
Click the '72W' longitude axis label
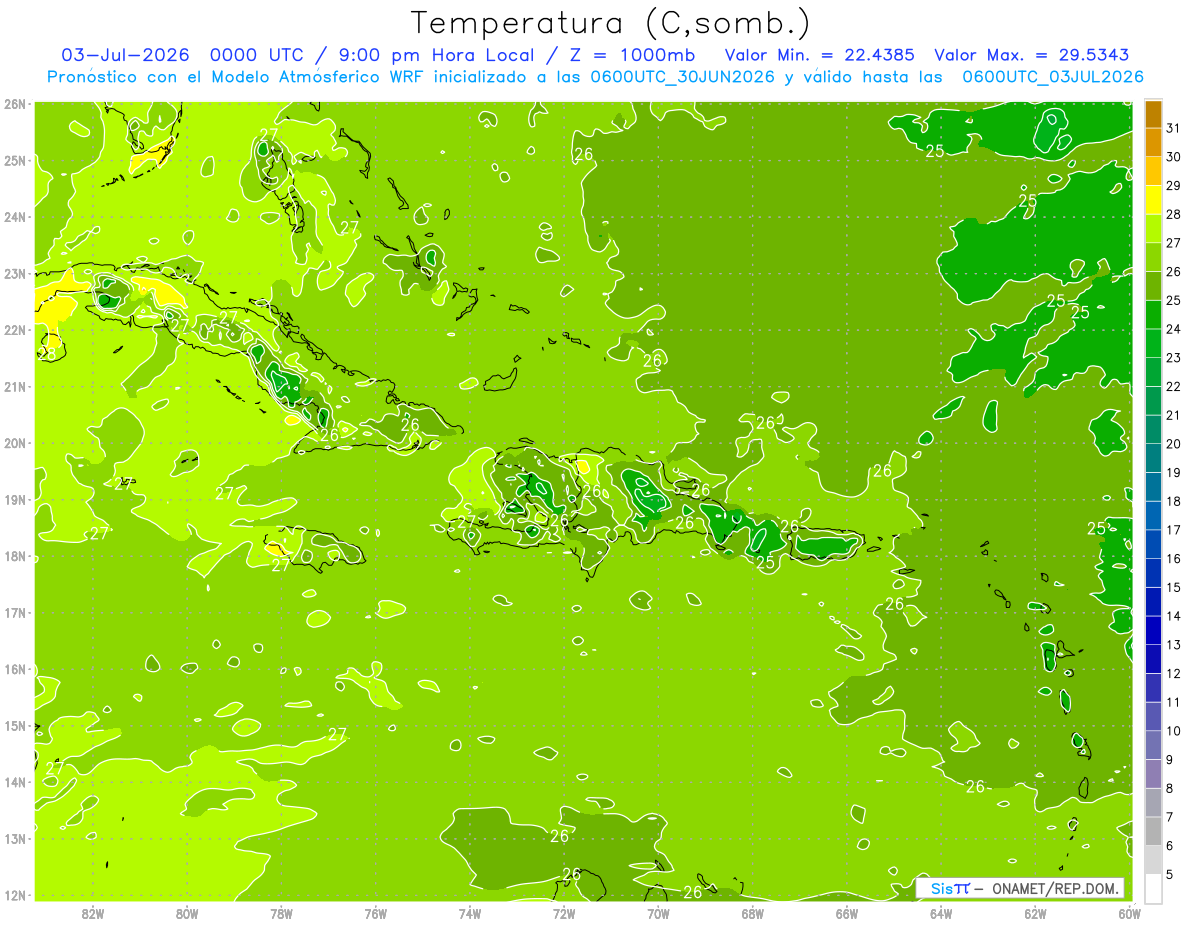[x=564, y=914]
